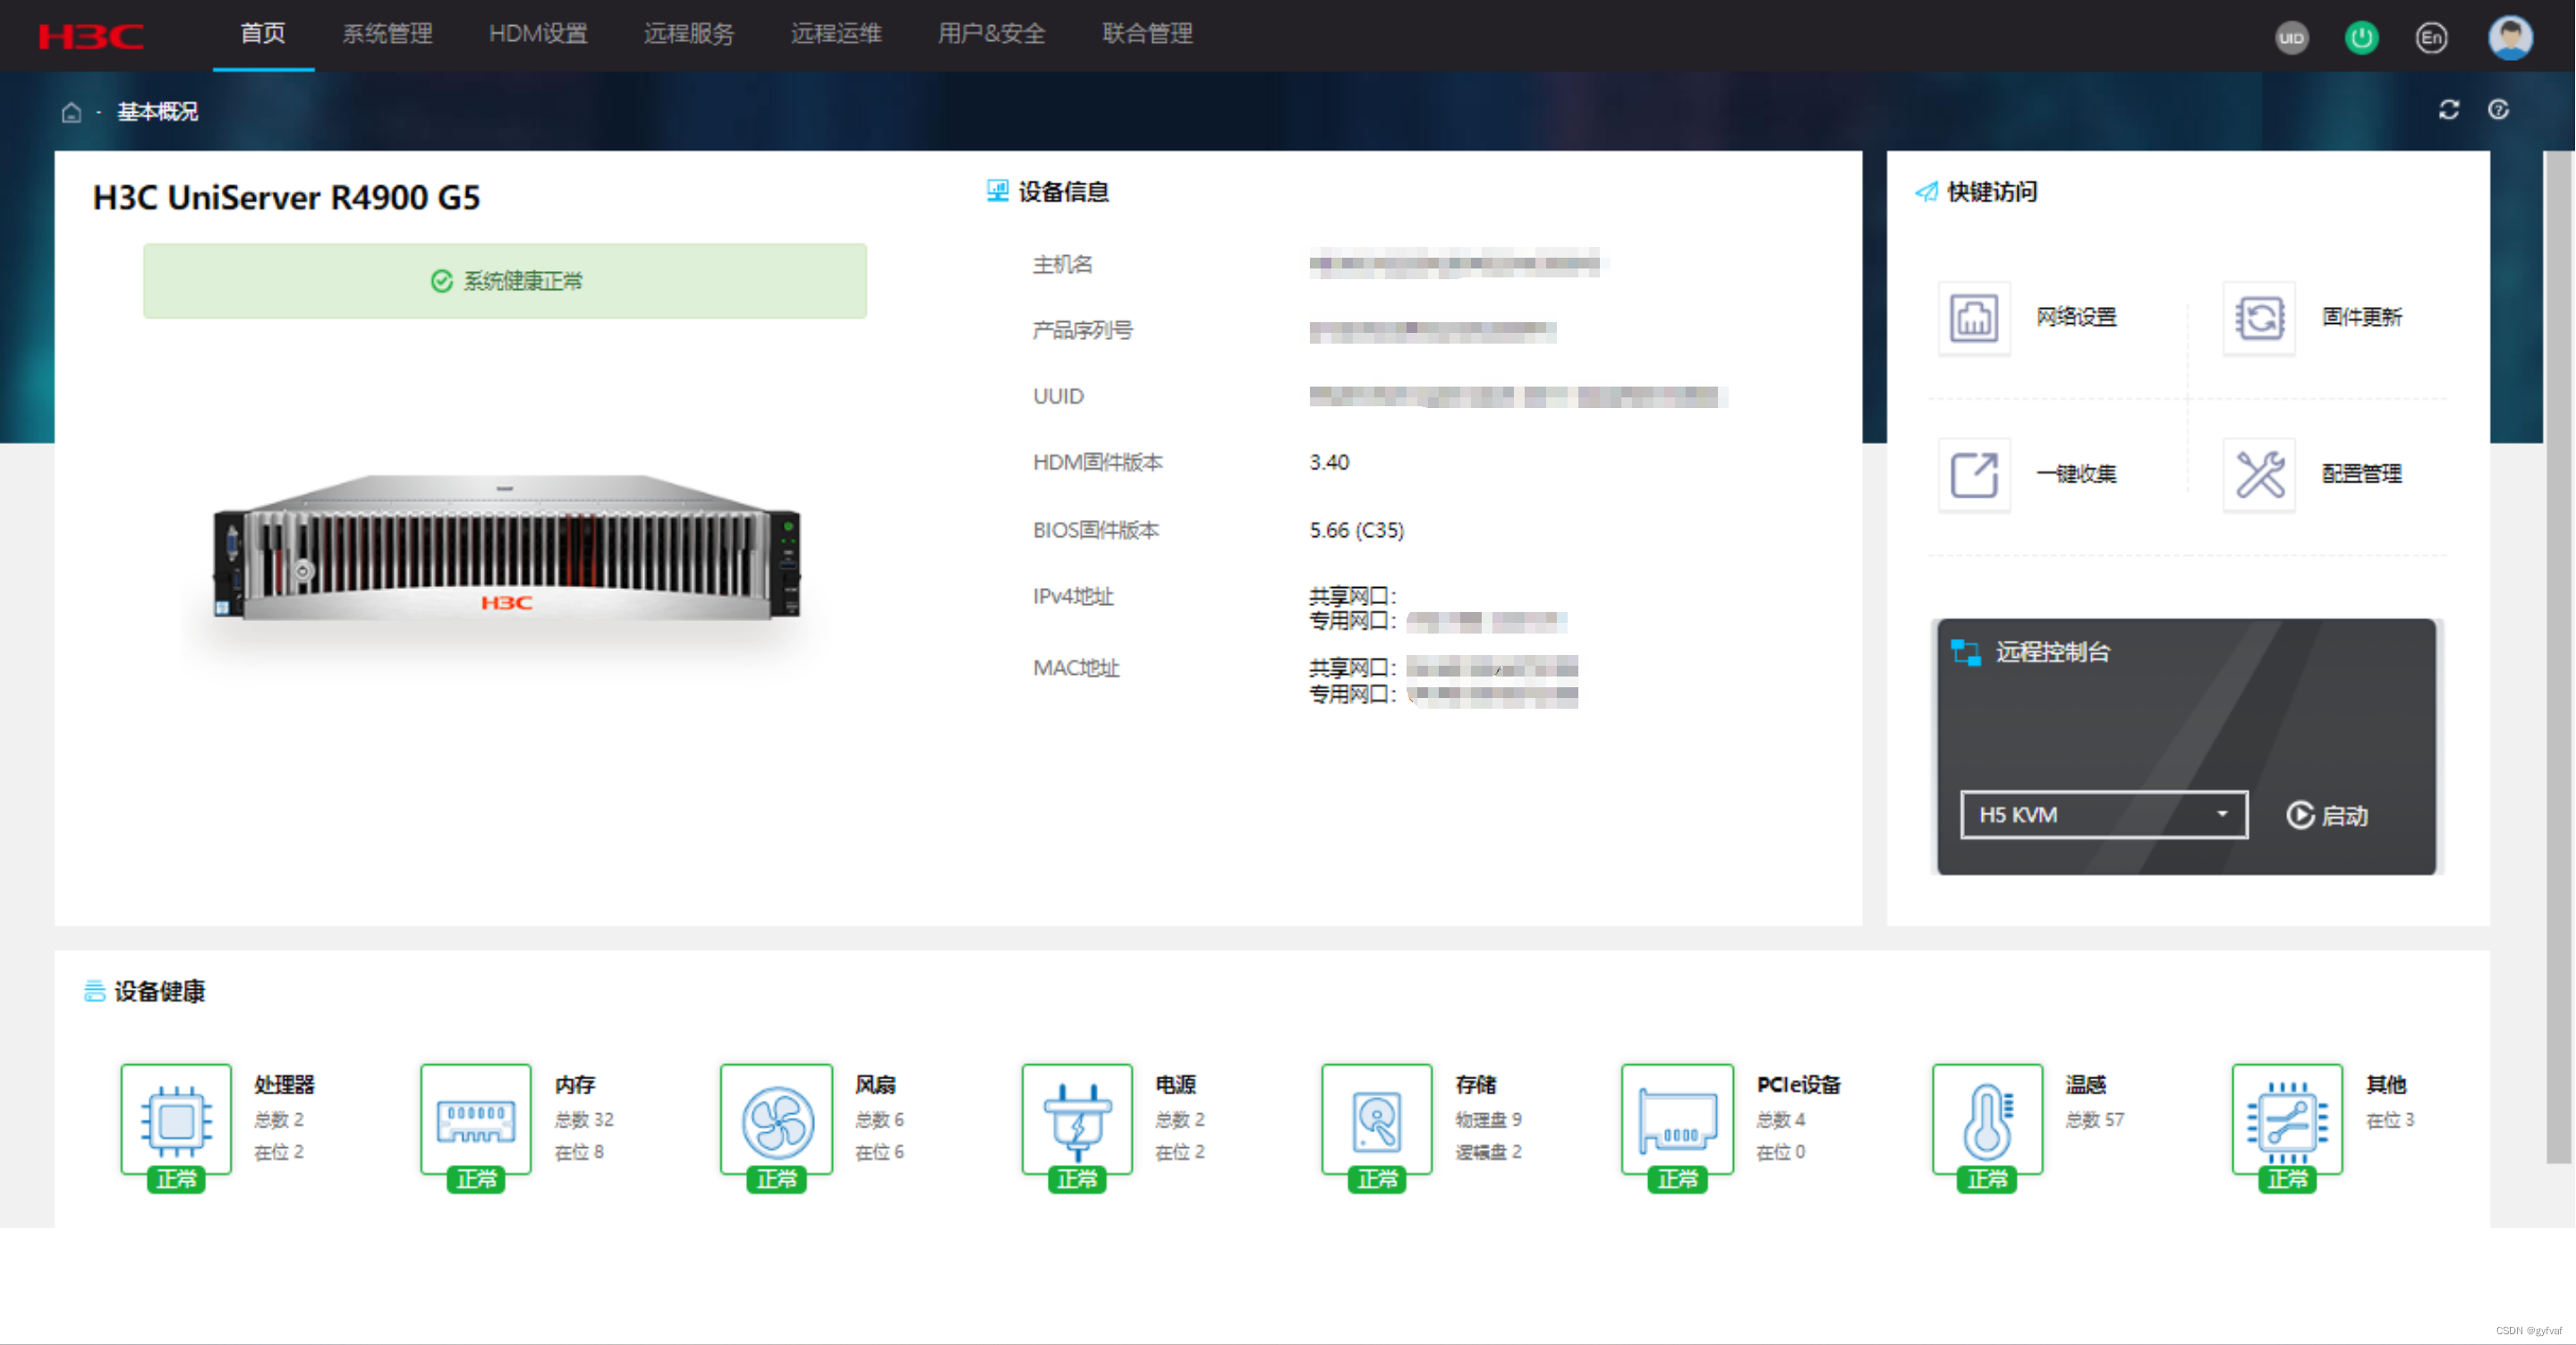Click the 网络设置 link text

point(2076,318)
